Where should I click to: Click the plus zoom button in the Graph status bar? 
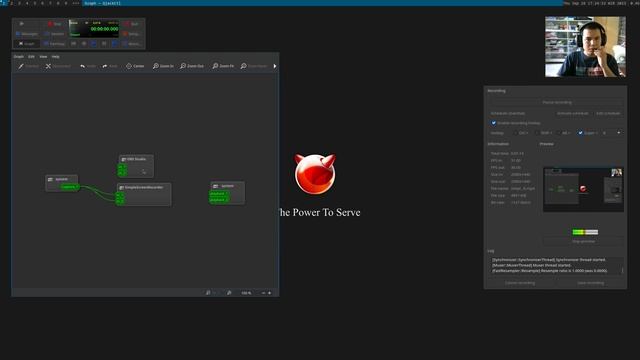pyautogui.click(x=269, y=293)
